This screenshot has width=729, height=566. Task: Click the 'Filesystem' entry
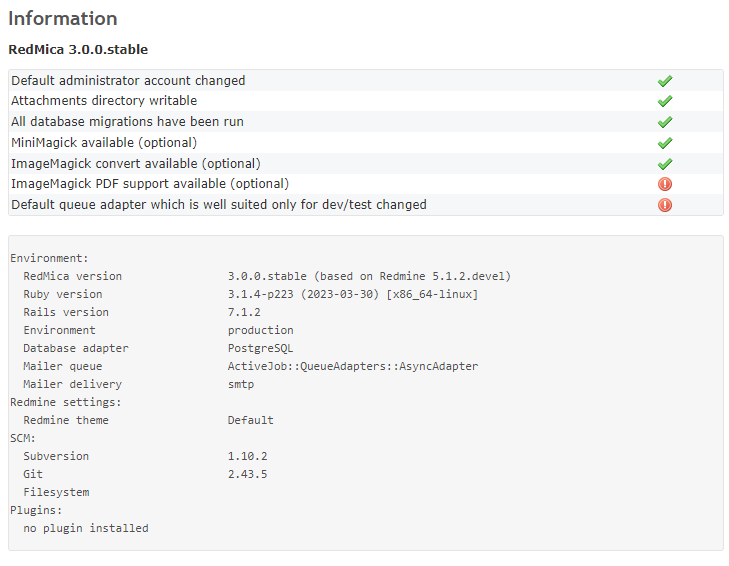[56, 493]
